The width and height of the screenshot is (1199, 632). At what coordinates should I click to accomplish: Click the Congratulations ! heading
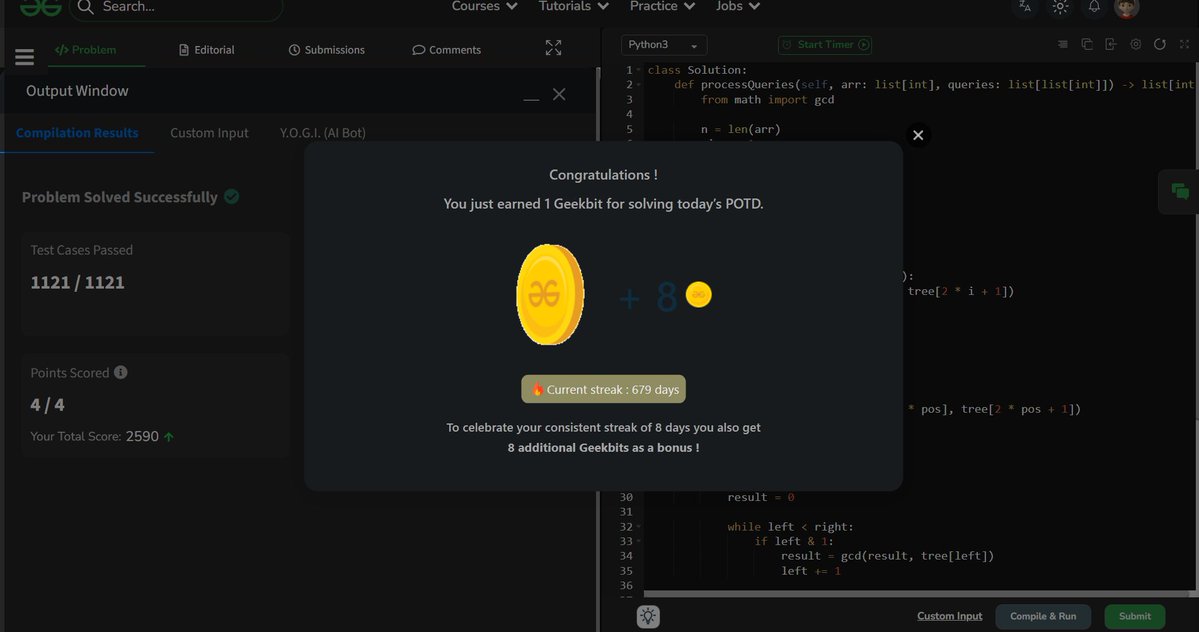coord(603,175)
